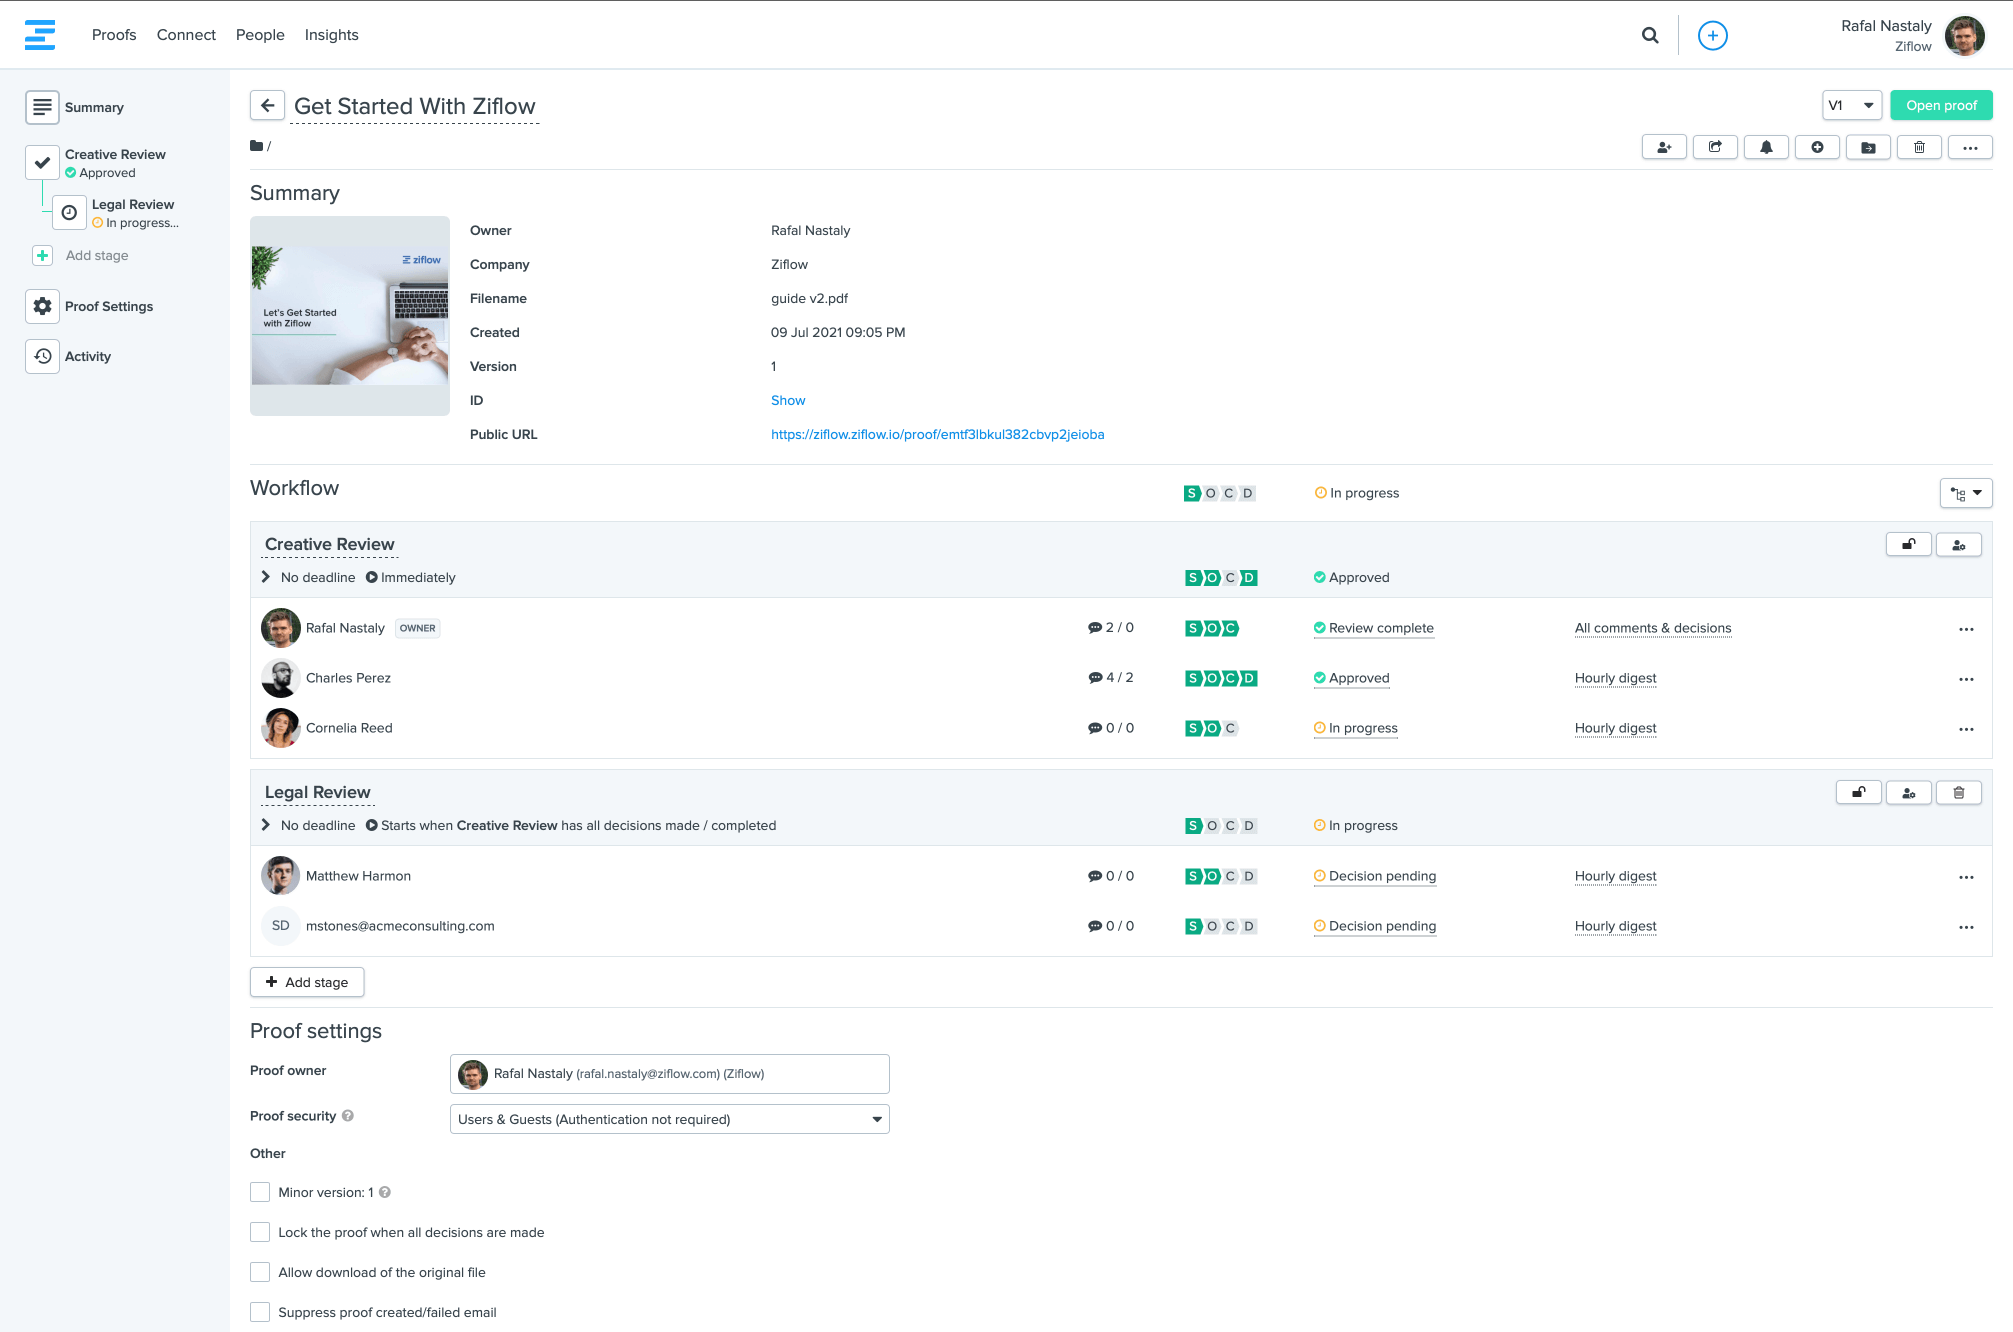This screenshot has height=1332, width=2013.
Task: Delete the proof using the trash icon
Action: [x=1919, y=147]
